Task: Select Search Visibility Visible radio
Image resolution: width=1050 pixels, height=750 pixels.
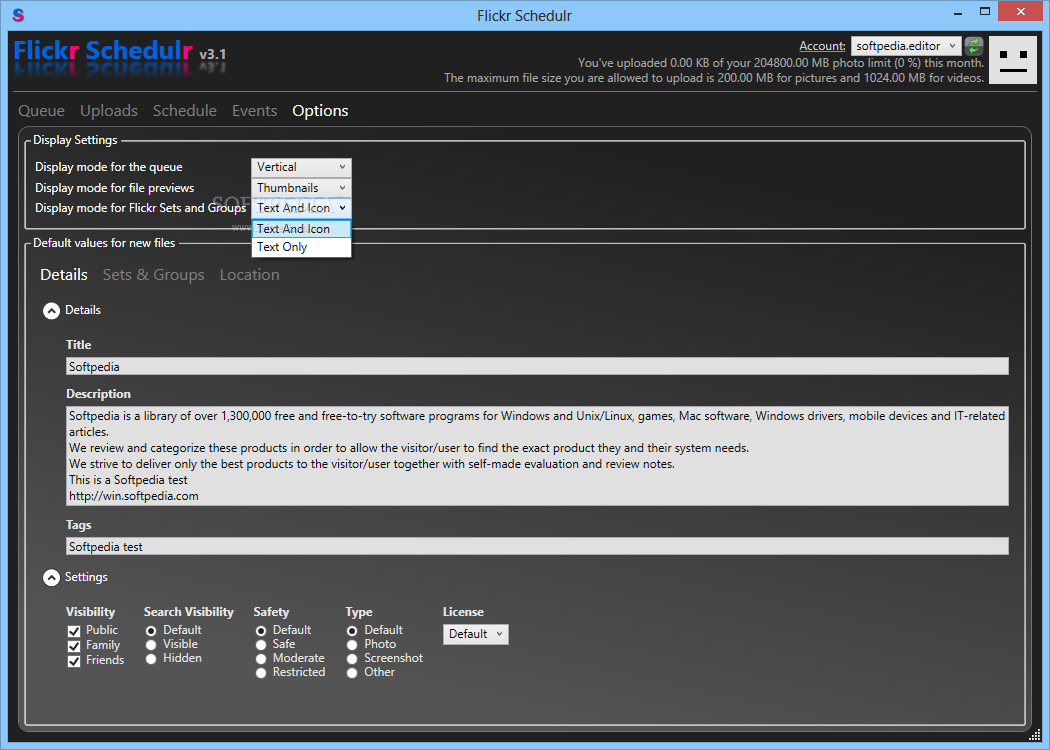Action: coord(151,645)
